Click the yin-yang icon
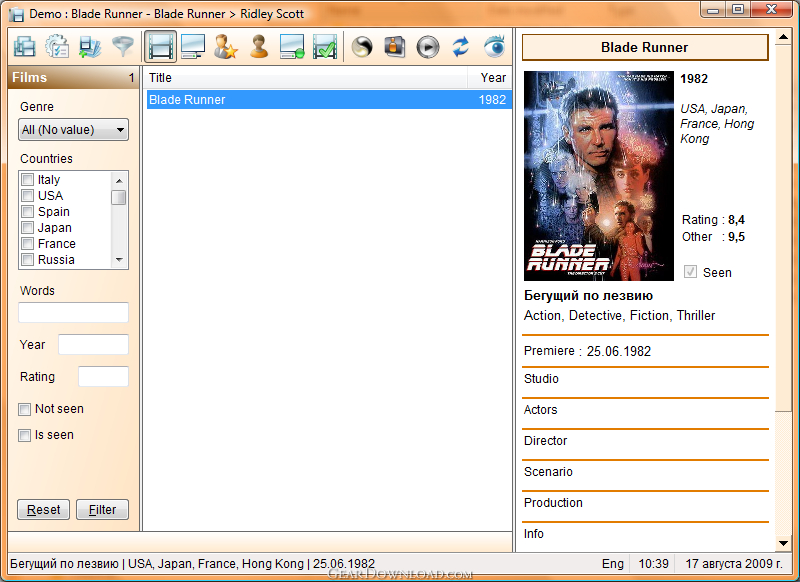800x582 pixels. (362, 47)
